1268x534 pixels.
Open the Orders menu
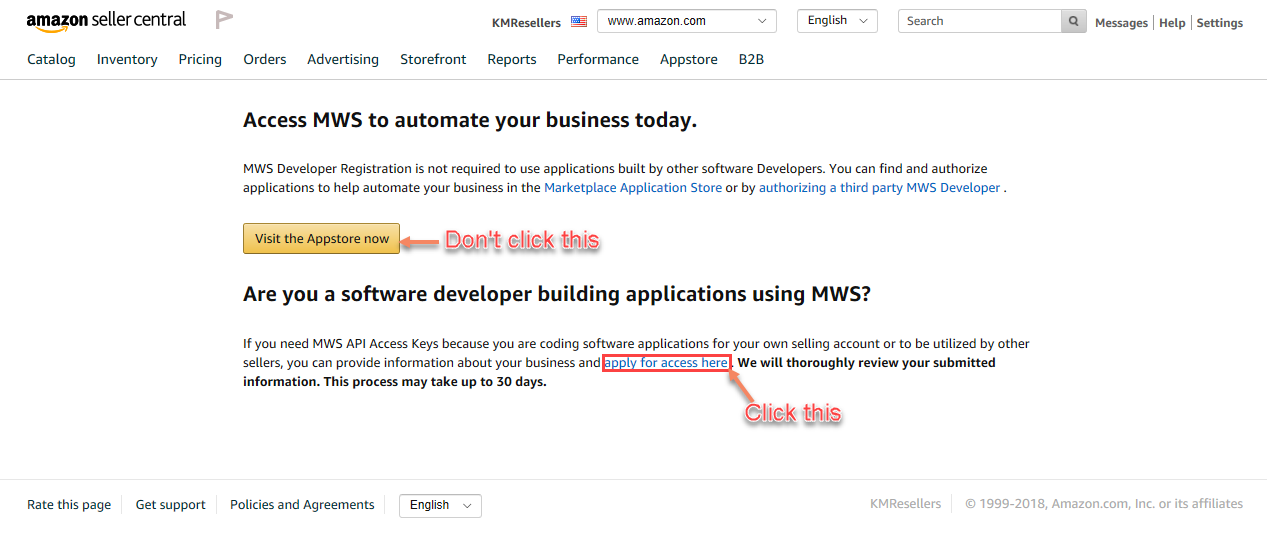pyautogui.click(x=265, y=59)
